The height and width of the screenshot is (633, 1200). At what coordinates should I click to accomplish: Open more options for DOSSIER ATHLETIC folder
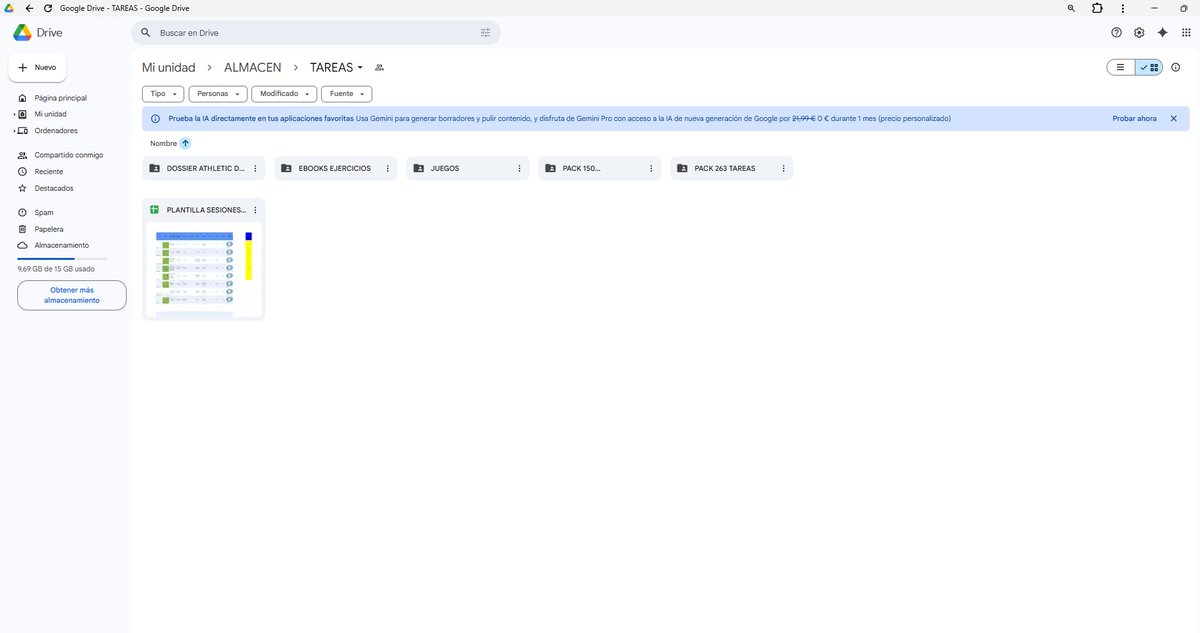(255, 169)
